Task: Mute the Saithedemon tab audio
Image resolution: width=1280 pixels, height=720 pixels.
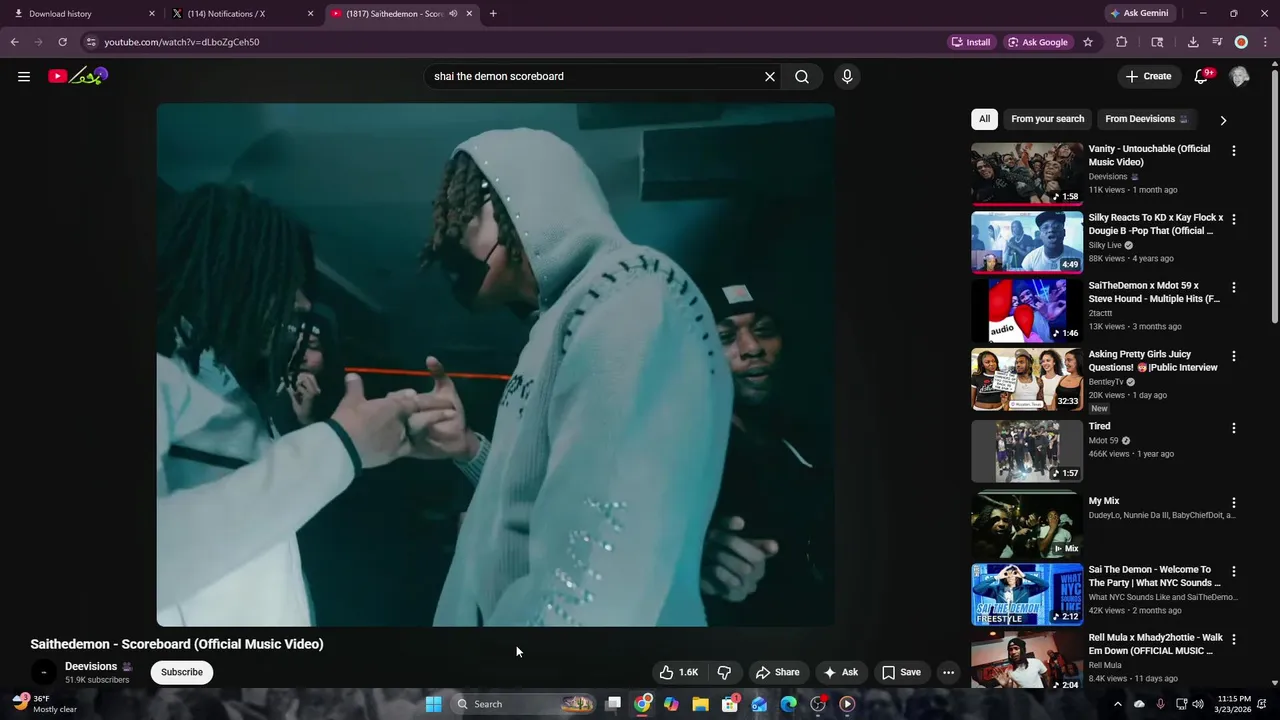Action: point(453,13)
